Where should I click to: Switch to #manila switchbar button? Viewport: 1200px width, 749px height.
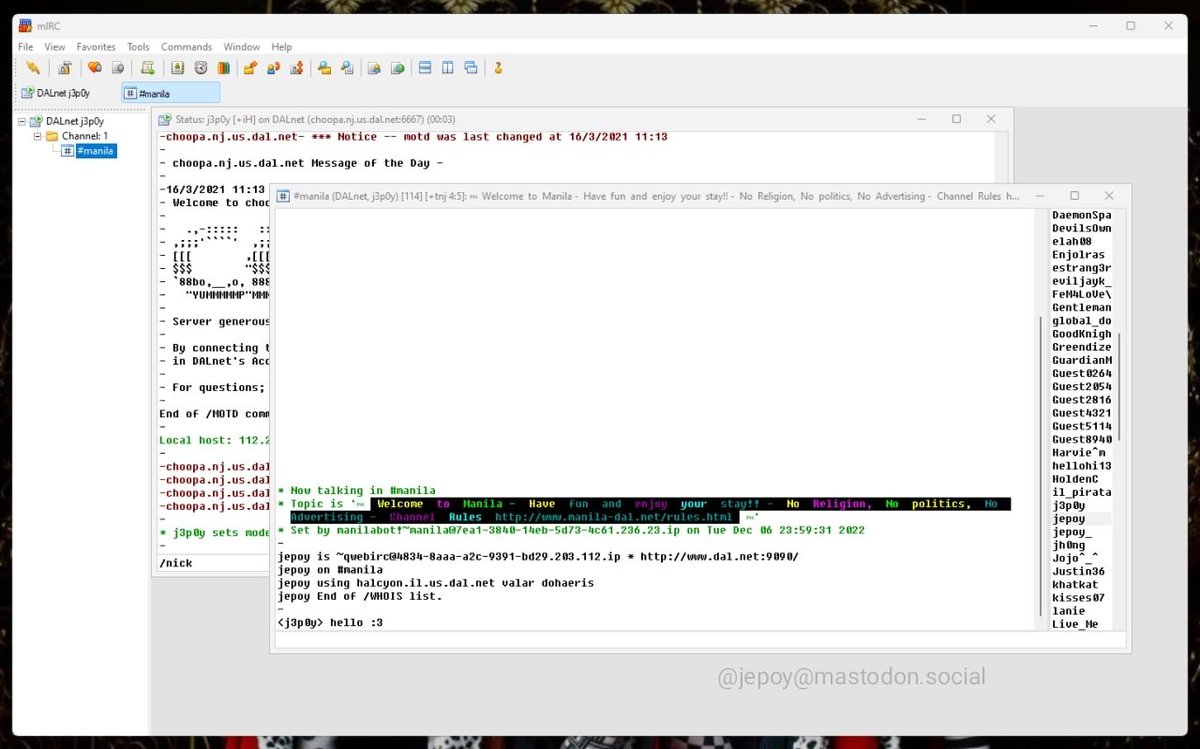170,93
